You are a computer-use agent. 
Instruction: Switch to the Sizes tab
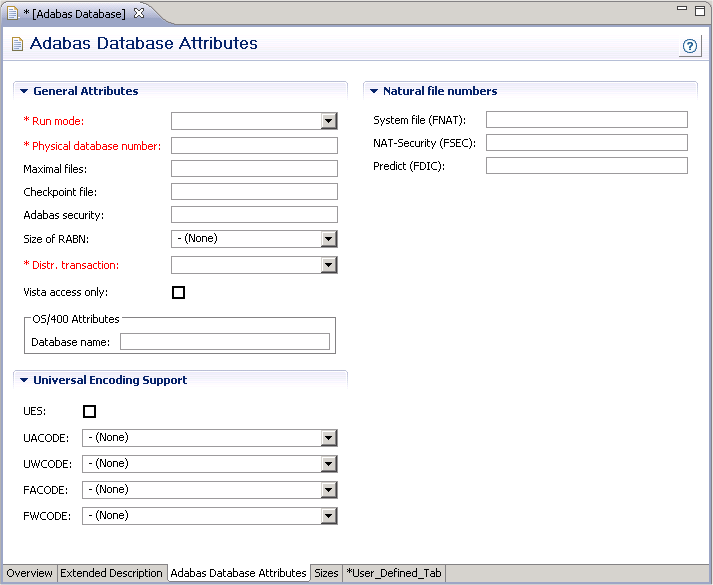(x=326, y=573)
